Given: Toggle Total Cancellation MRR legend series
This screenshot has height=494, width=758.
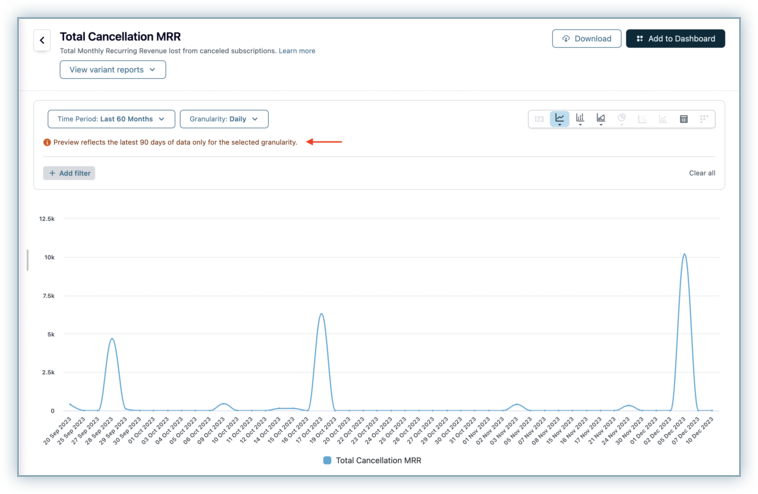Looking at the screenshot, I should tap(373, 461).
